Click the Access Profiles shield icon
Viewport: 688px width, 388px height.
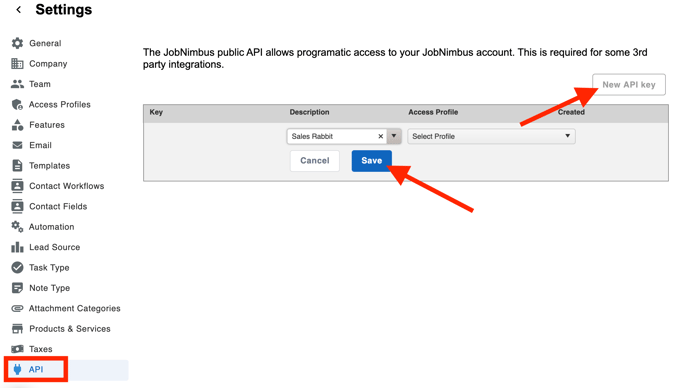[17, 104]
